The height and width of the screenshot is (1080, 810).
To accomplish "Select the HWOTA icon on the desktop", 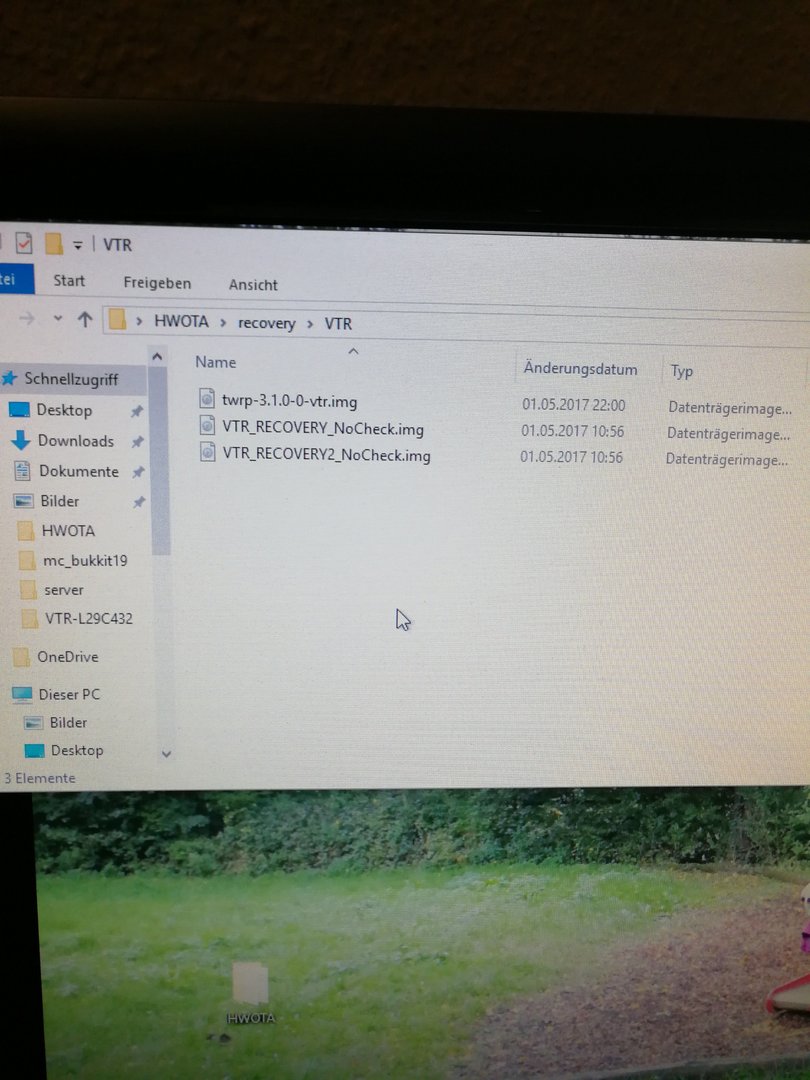I will (x=250, y=993).
